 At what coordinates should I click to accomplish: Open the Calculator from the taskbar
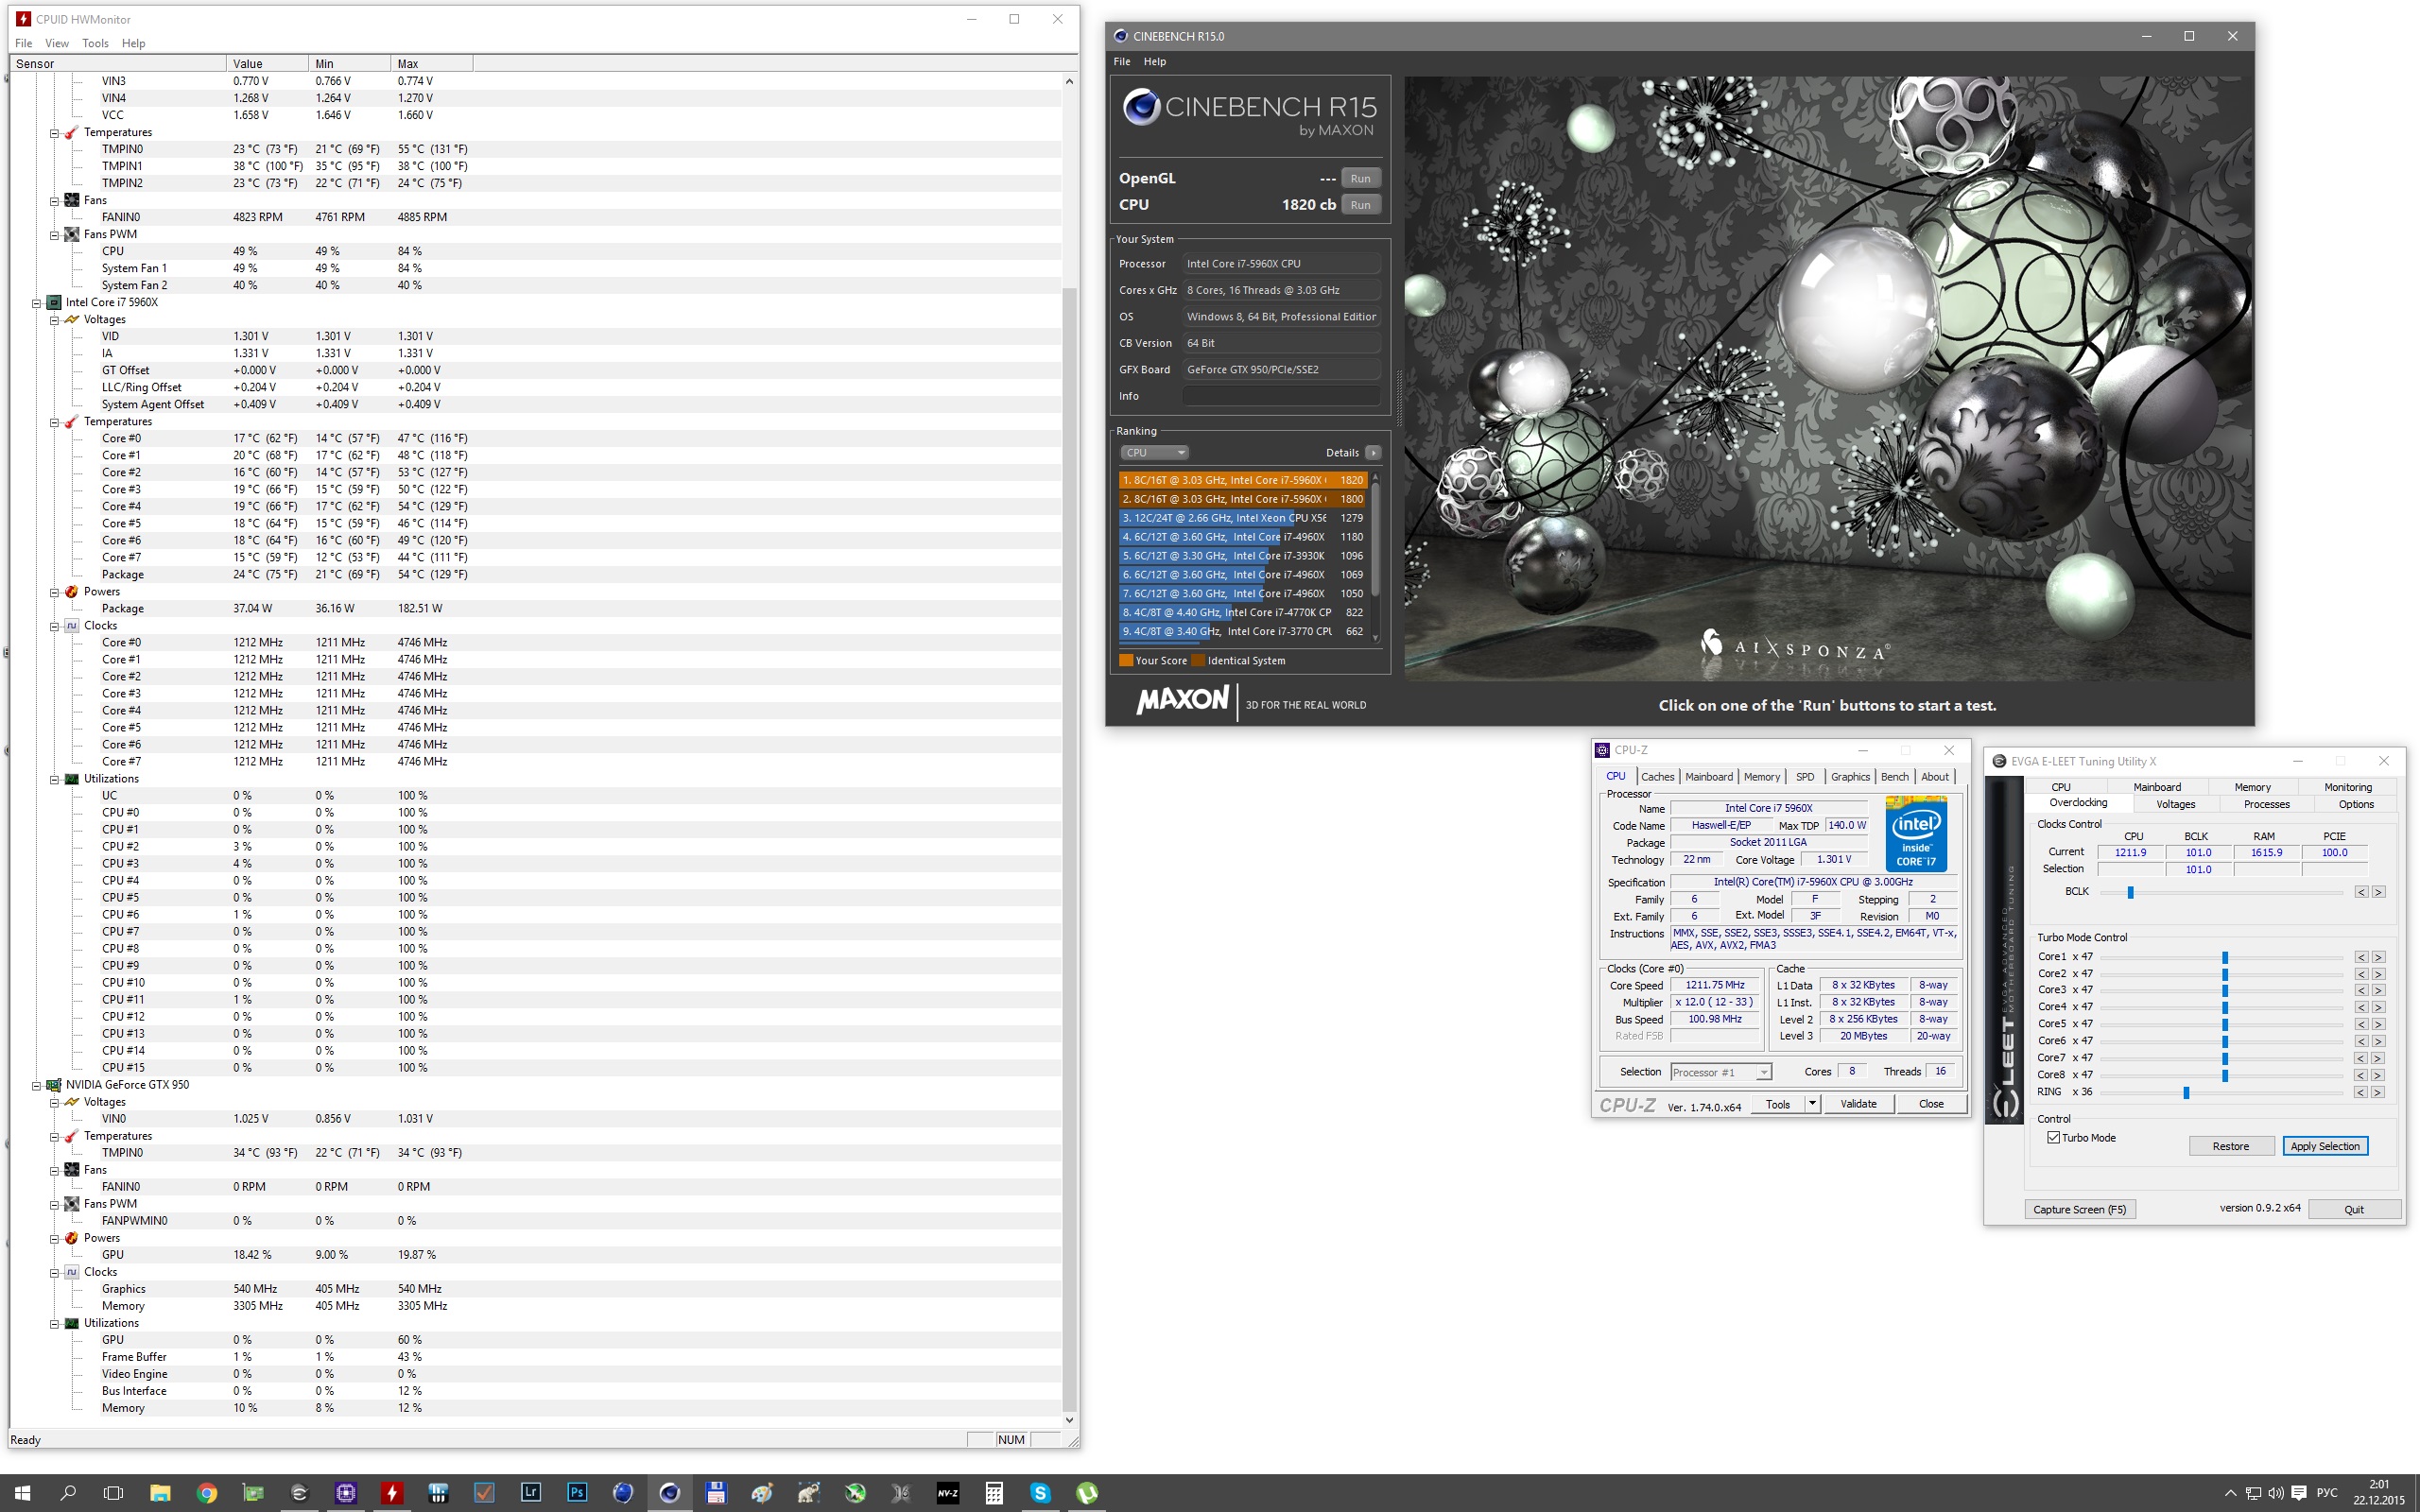coord(994,1493)
